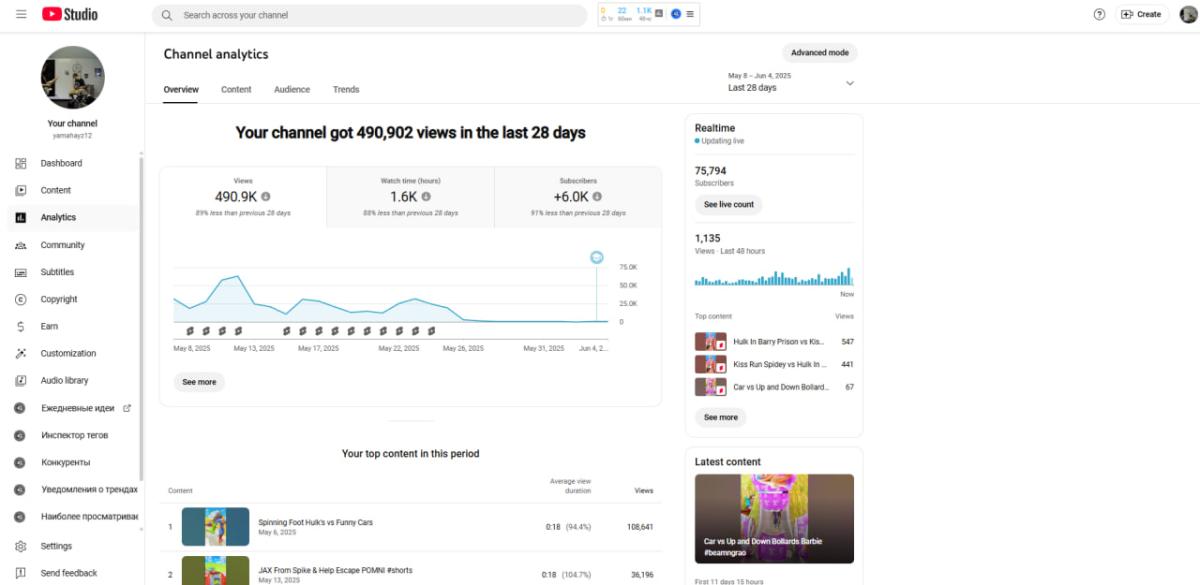Viewport: 1200px width, 585px height.
Task: Open Customization via its wand icon
Action: pyautogui.click(x=21, y=353)
